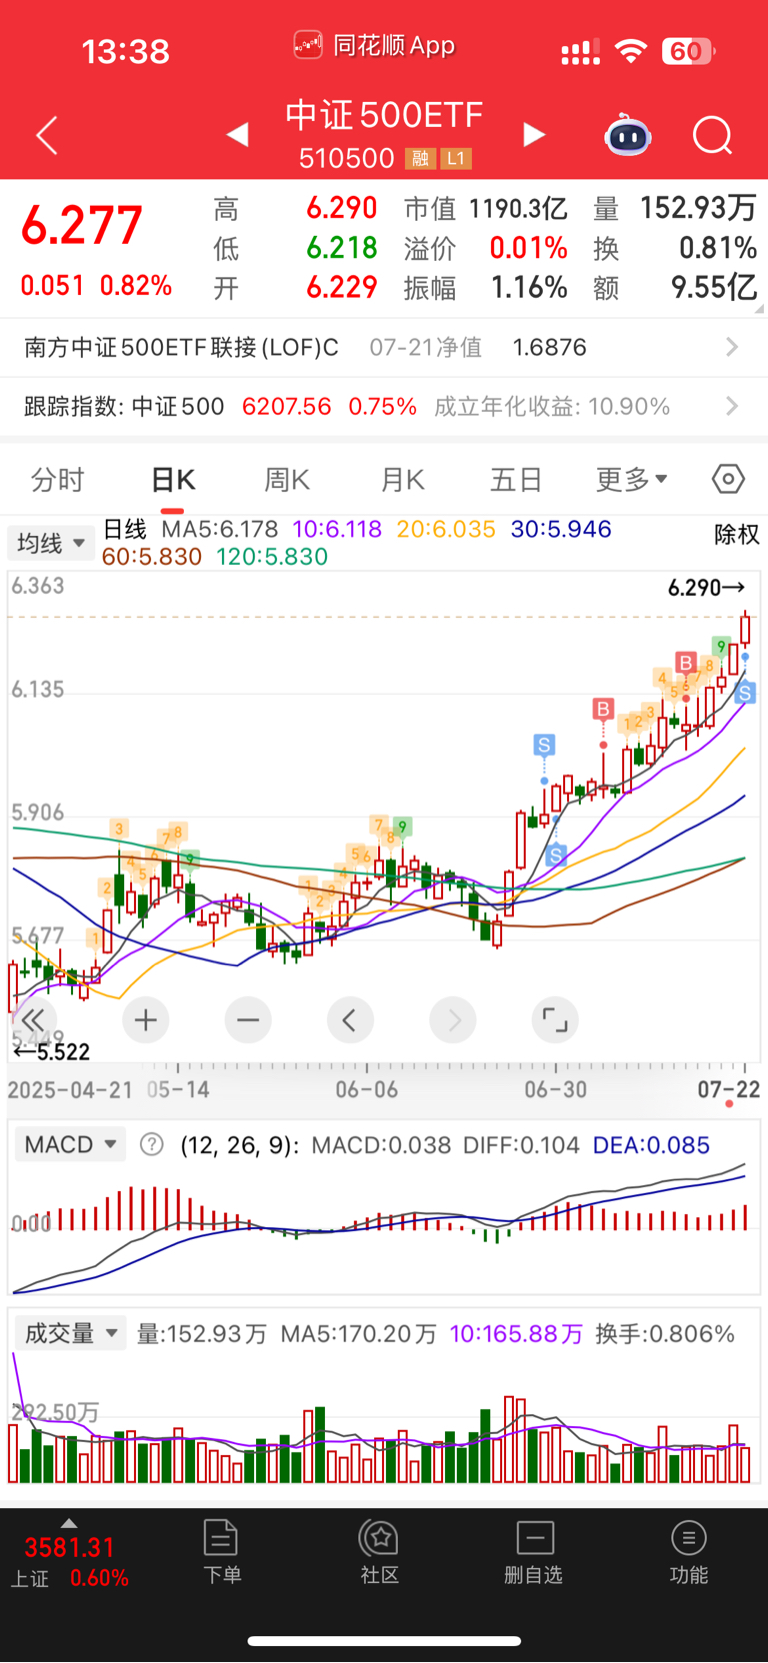Open MACD indicator help question mark

[151, 1144]
